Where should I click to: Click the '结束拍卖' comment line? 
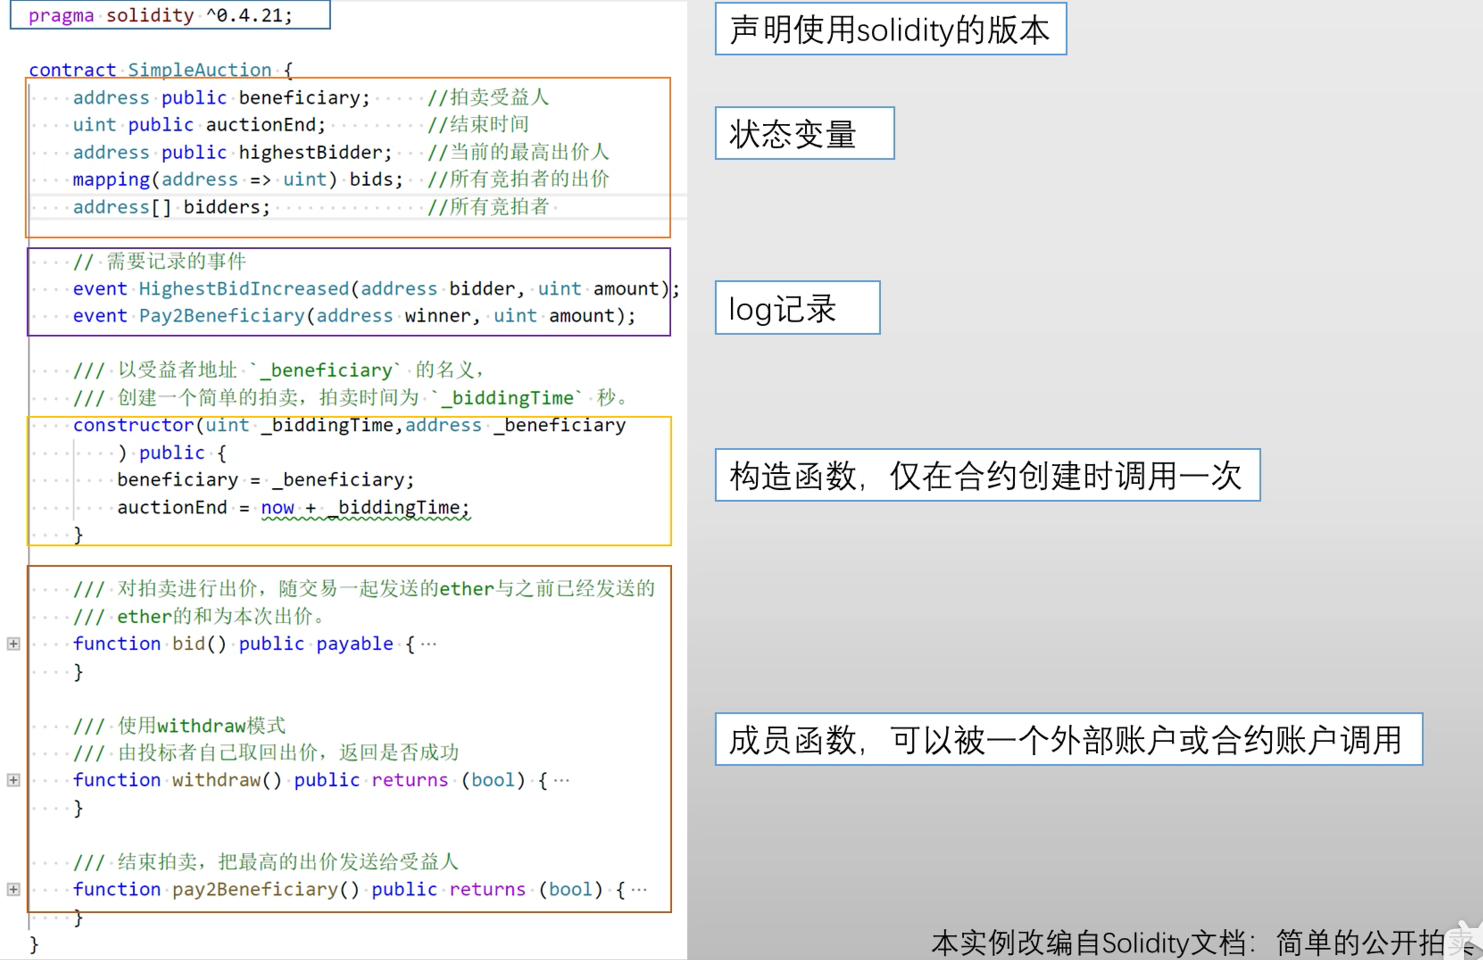click(x=266, y=861)
